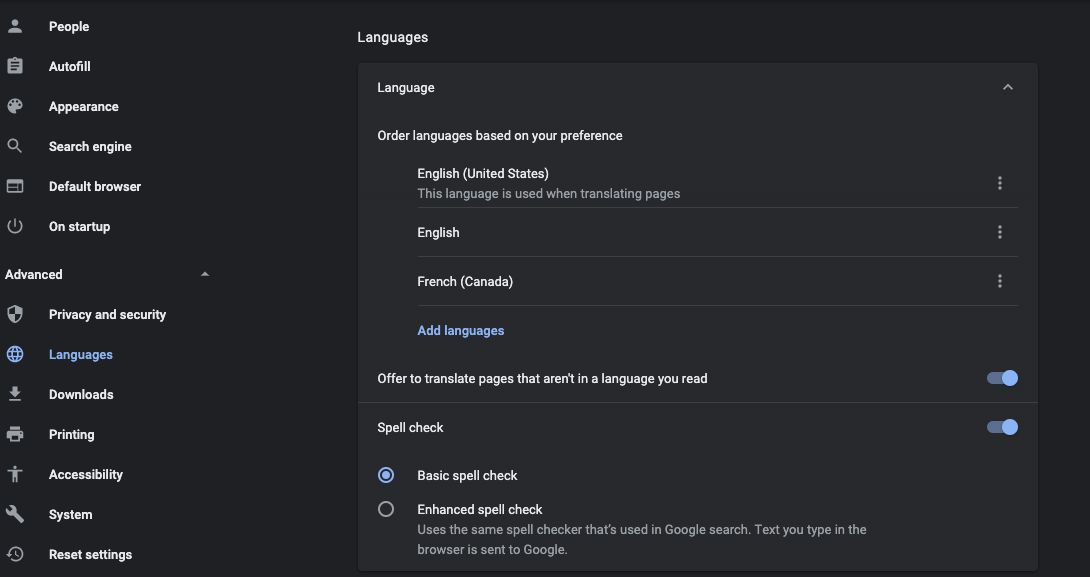The image size is (1090, 577).
Task: Open the three-dot menu for French (Canada)
Action: [999, 281]
